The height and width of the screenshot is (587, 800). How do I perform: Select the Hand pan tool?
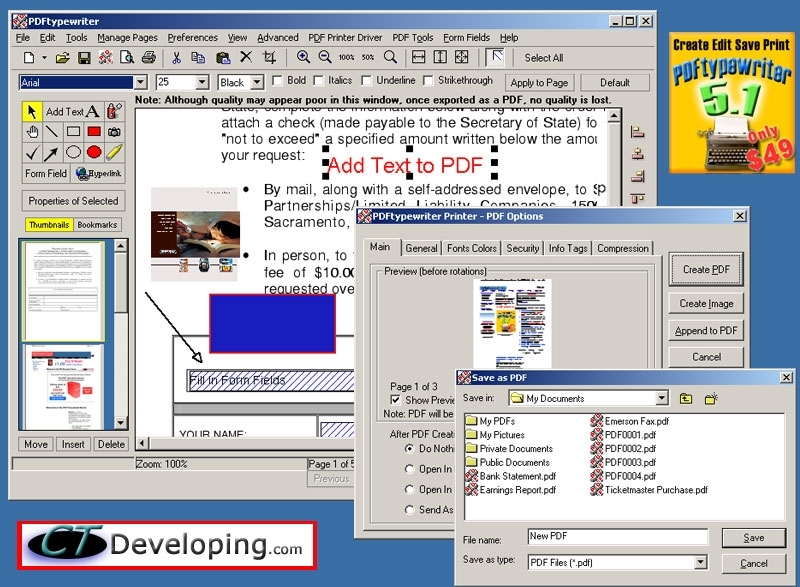coord(32,132)
